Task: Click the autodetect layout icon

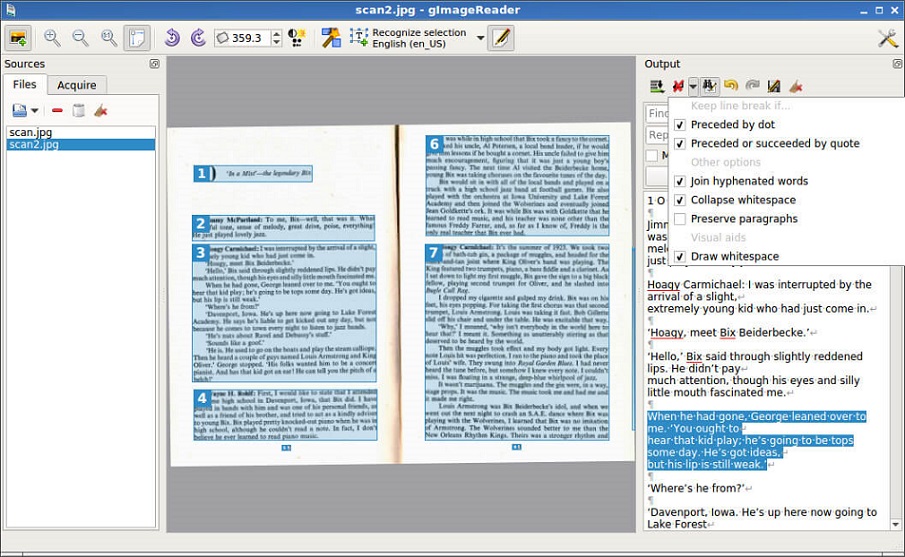Action: pyautogui.click(x=330, y=38)
